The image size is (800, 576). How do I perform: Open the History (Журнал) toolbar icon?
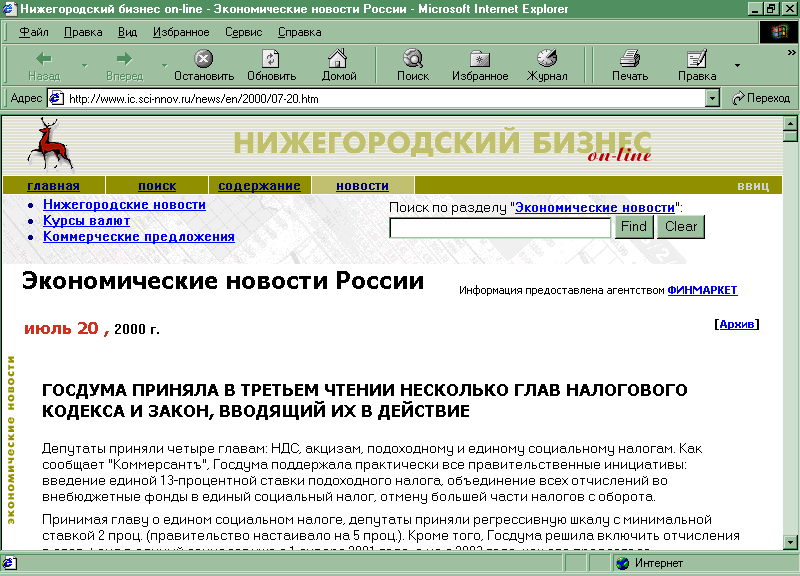tap(547, 59)
